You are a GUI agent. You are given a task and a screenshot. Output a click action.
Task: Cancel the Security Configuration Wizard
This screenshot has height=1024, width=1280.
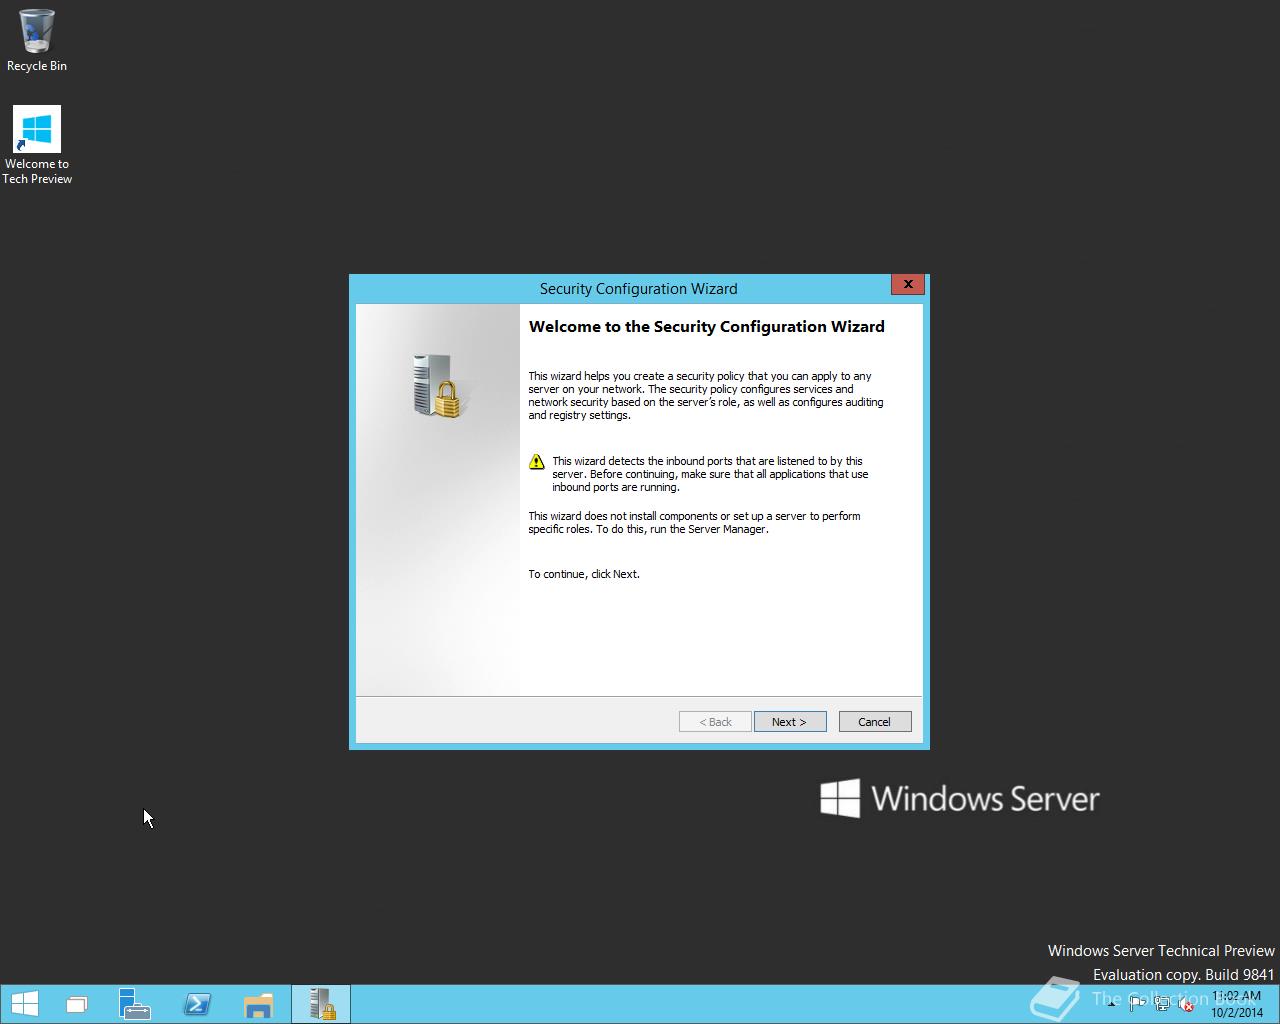pyautogui.click(x=874, y=722)
